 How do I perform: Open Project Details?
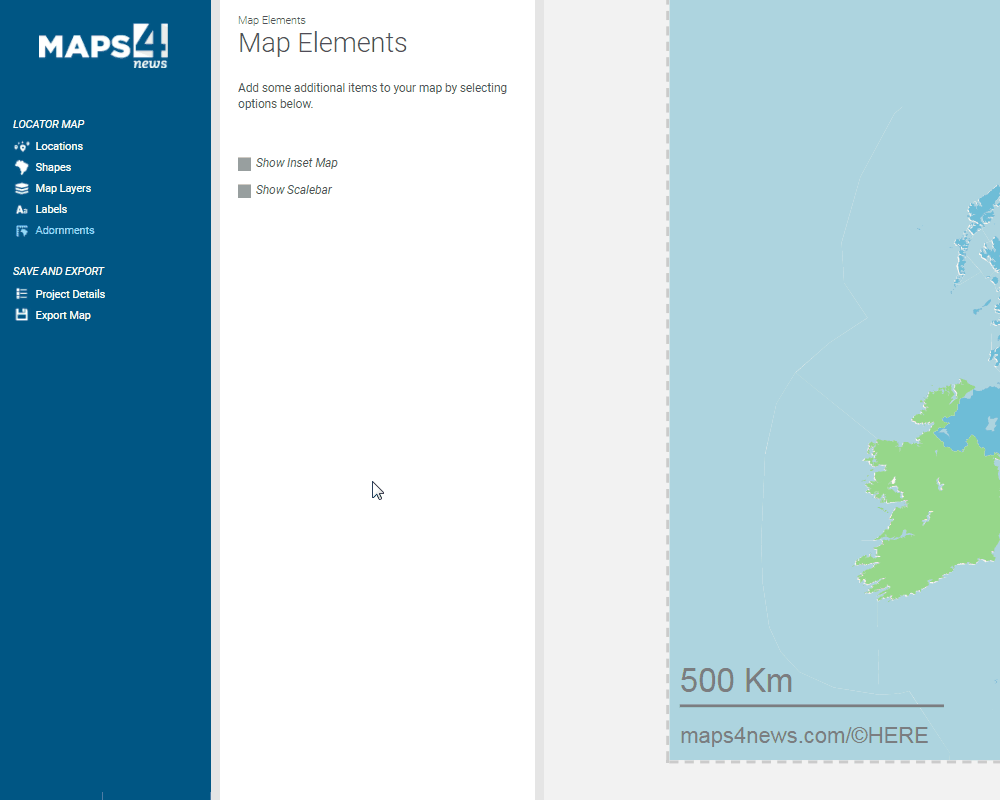pyautogui.click(x=70, y=294)
